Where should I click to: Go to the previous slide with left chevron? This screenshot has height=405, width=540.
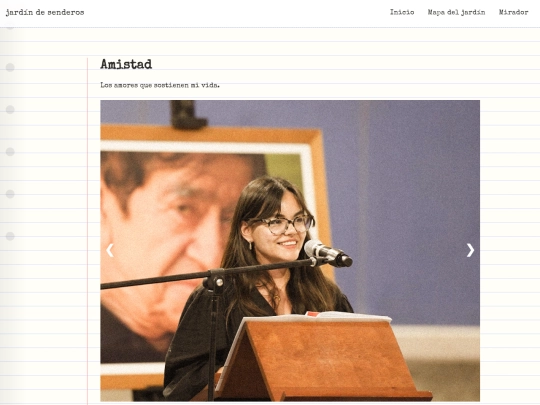(x=110, y=250)
